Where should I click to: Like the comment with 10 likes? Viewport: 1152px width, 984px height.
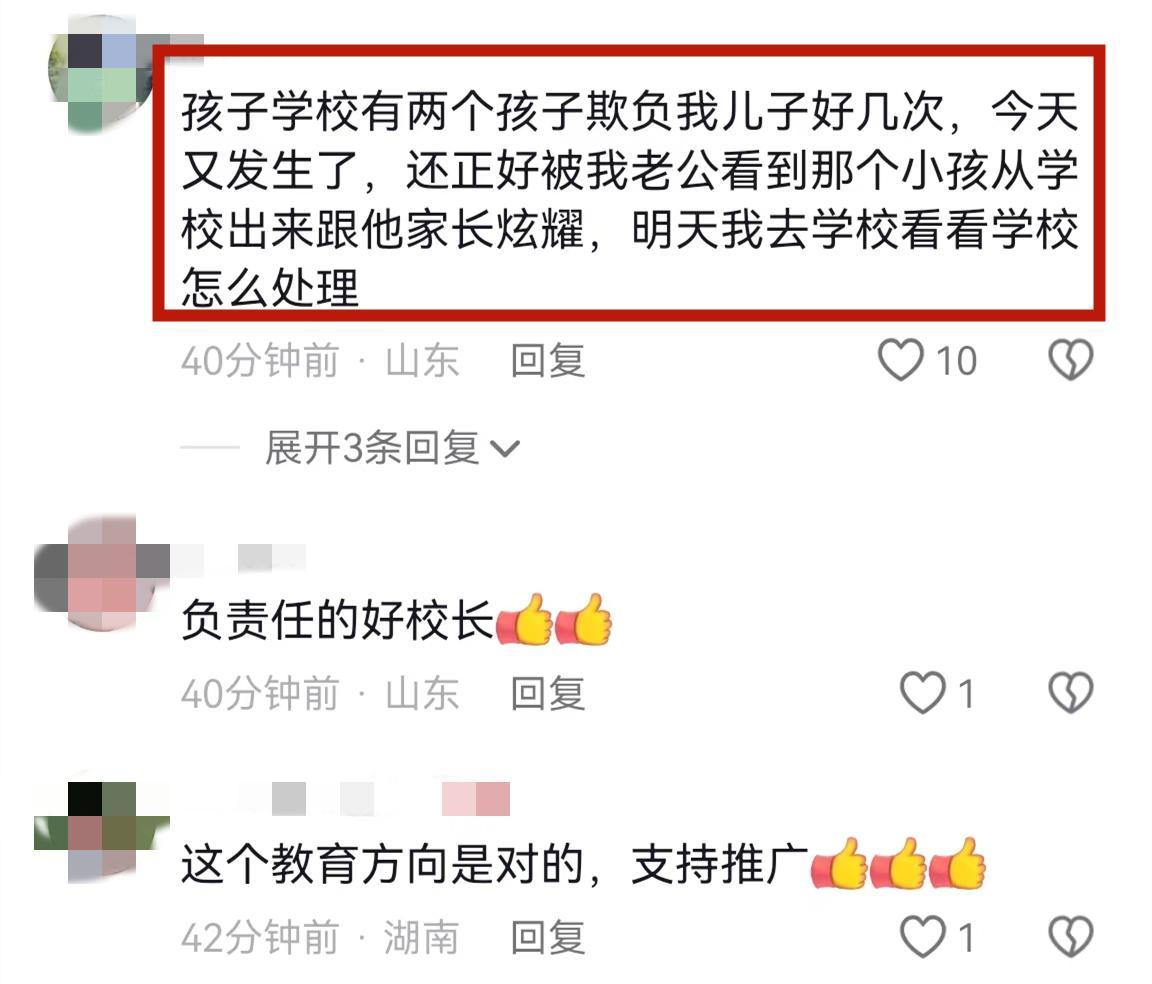901,360
